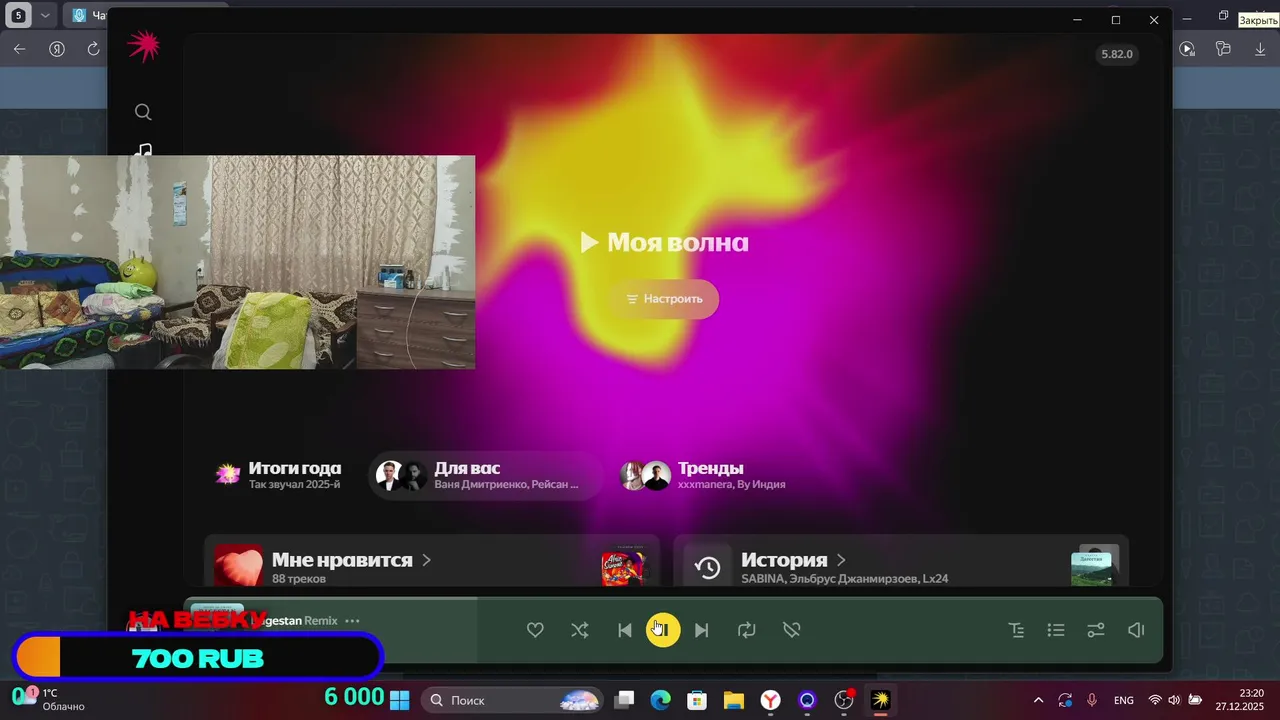Open OBS taskbar icon with red dot
The image size is (1280, 720).
coord(844,700)
